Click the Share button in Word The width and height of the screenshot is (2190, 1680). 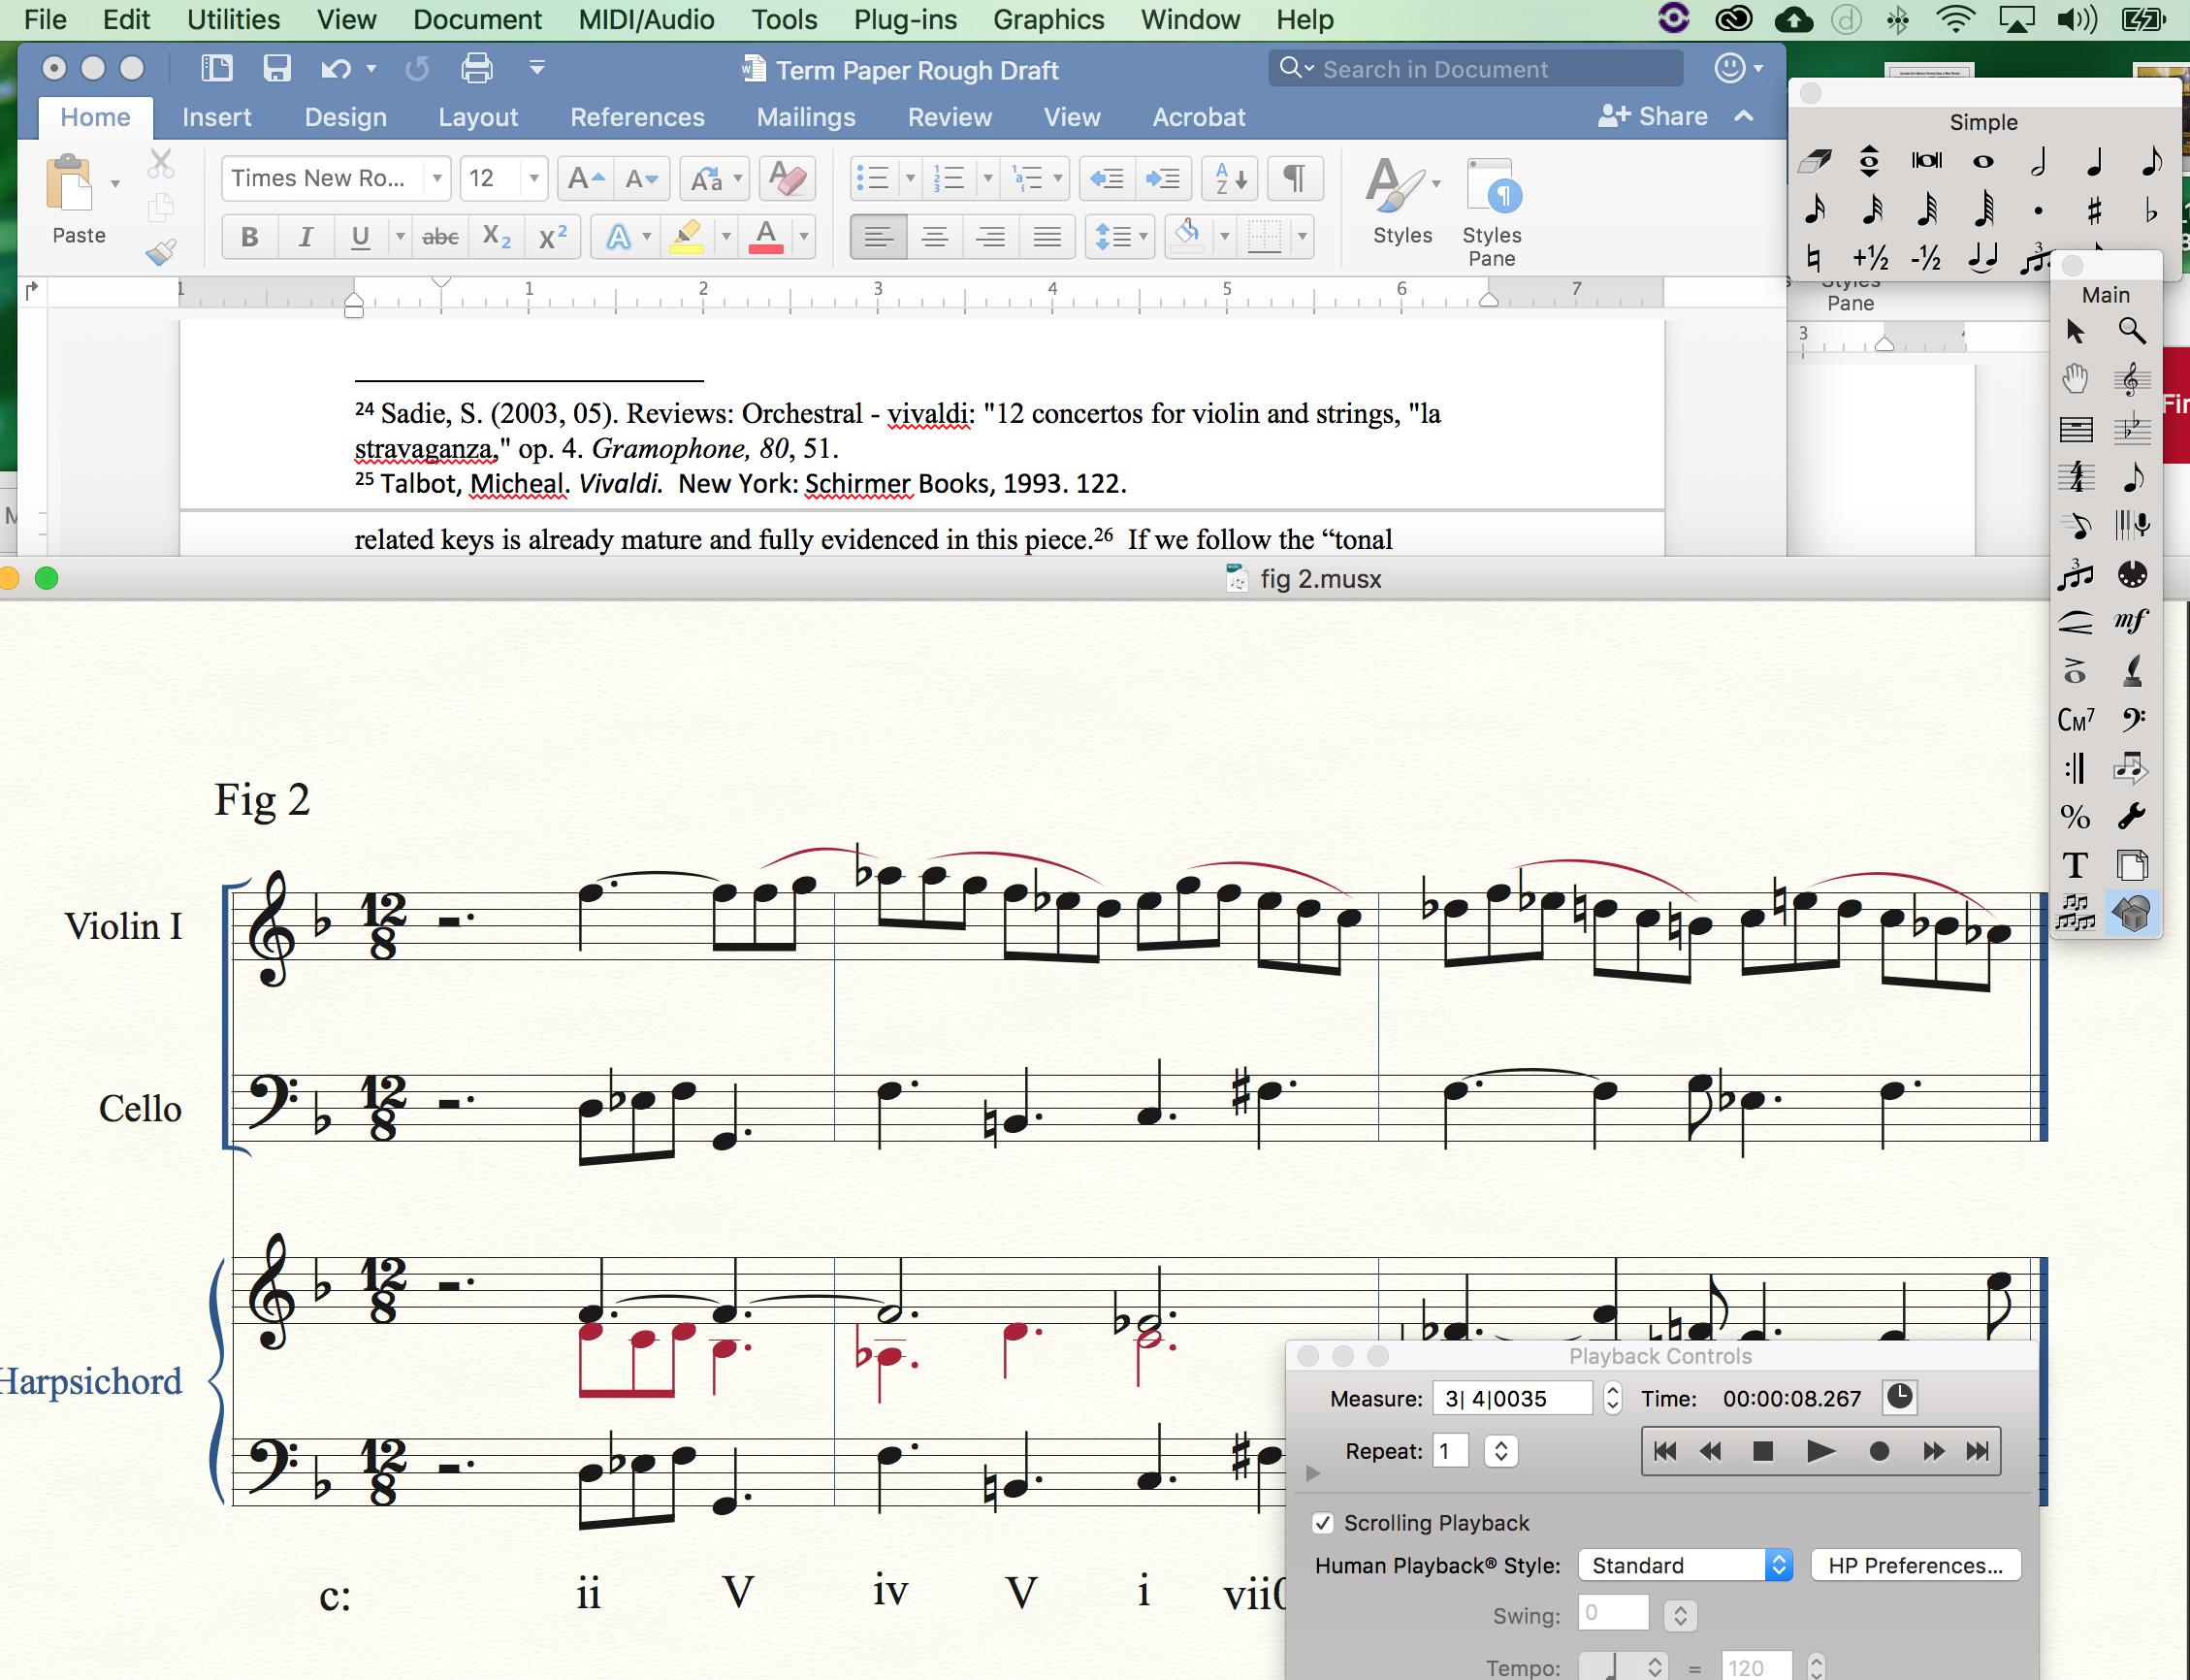coord(1653,117)
